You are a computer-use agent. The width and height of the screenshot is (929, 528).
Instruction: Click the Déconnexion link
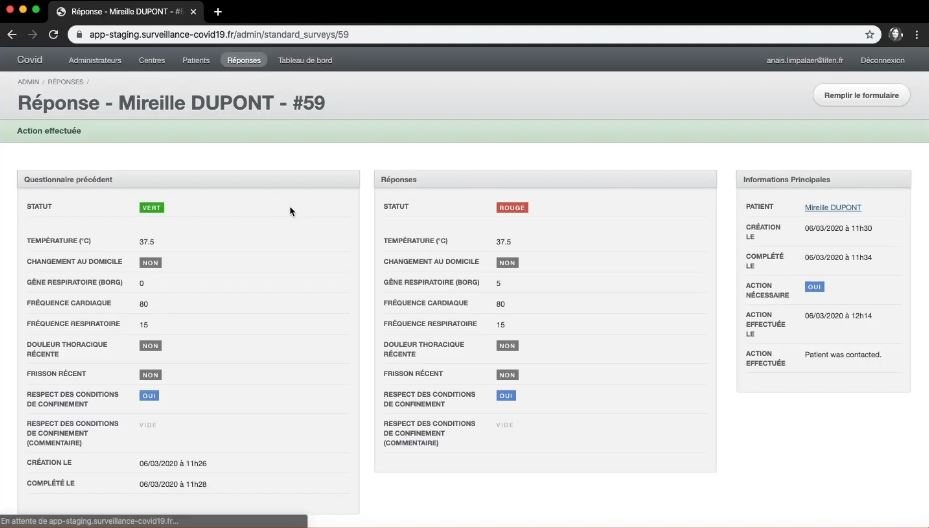882,60
